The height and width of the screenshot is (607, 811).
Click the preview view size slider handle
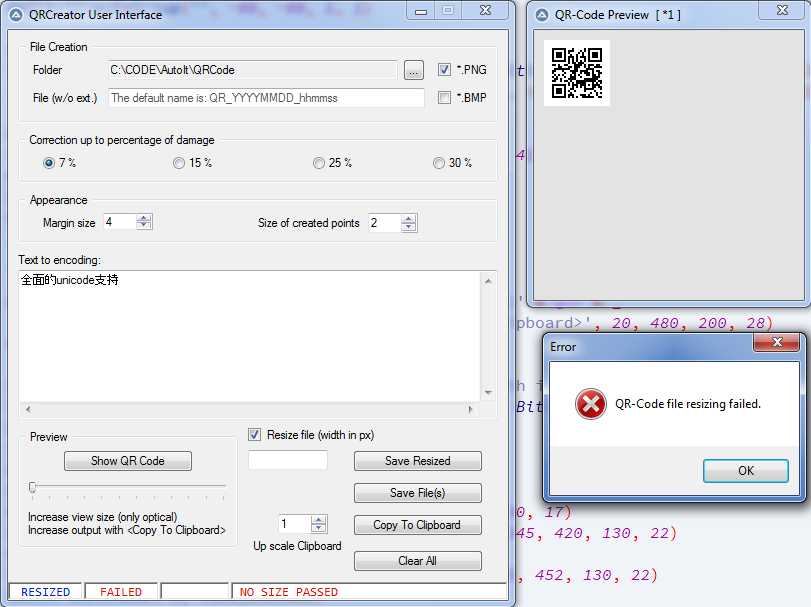pos(32,487)
